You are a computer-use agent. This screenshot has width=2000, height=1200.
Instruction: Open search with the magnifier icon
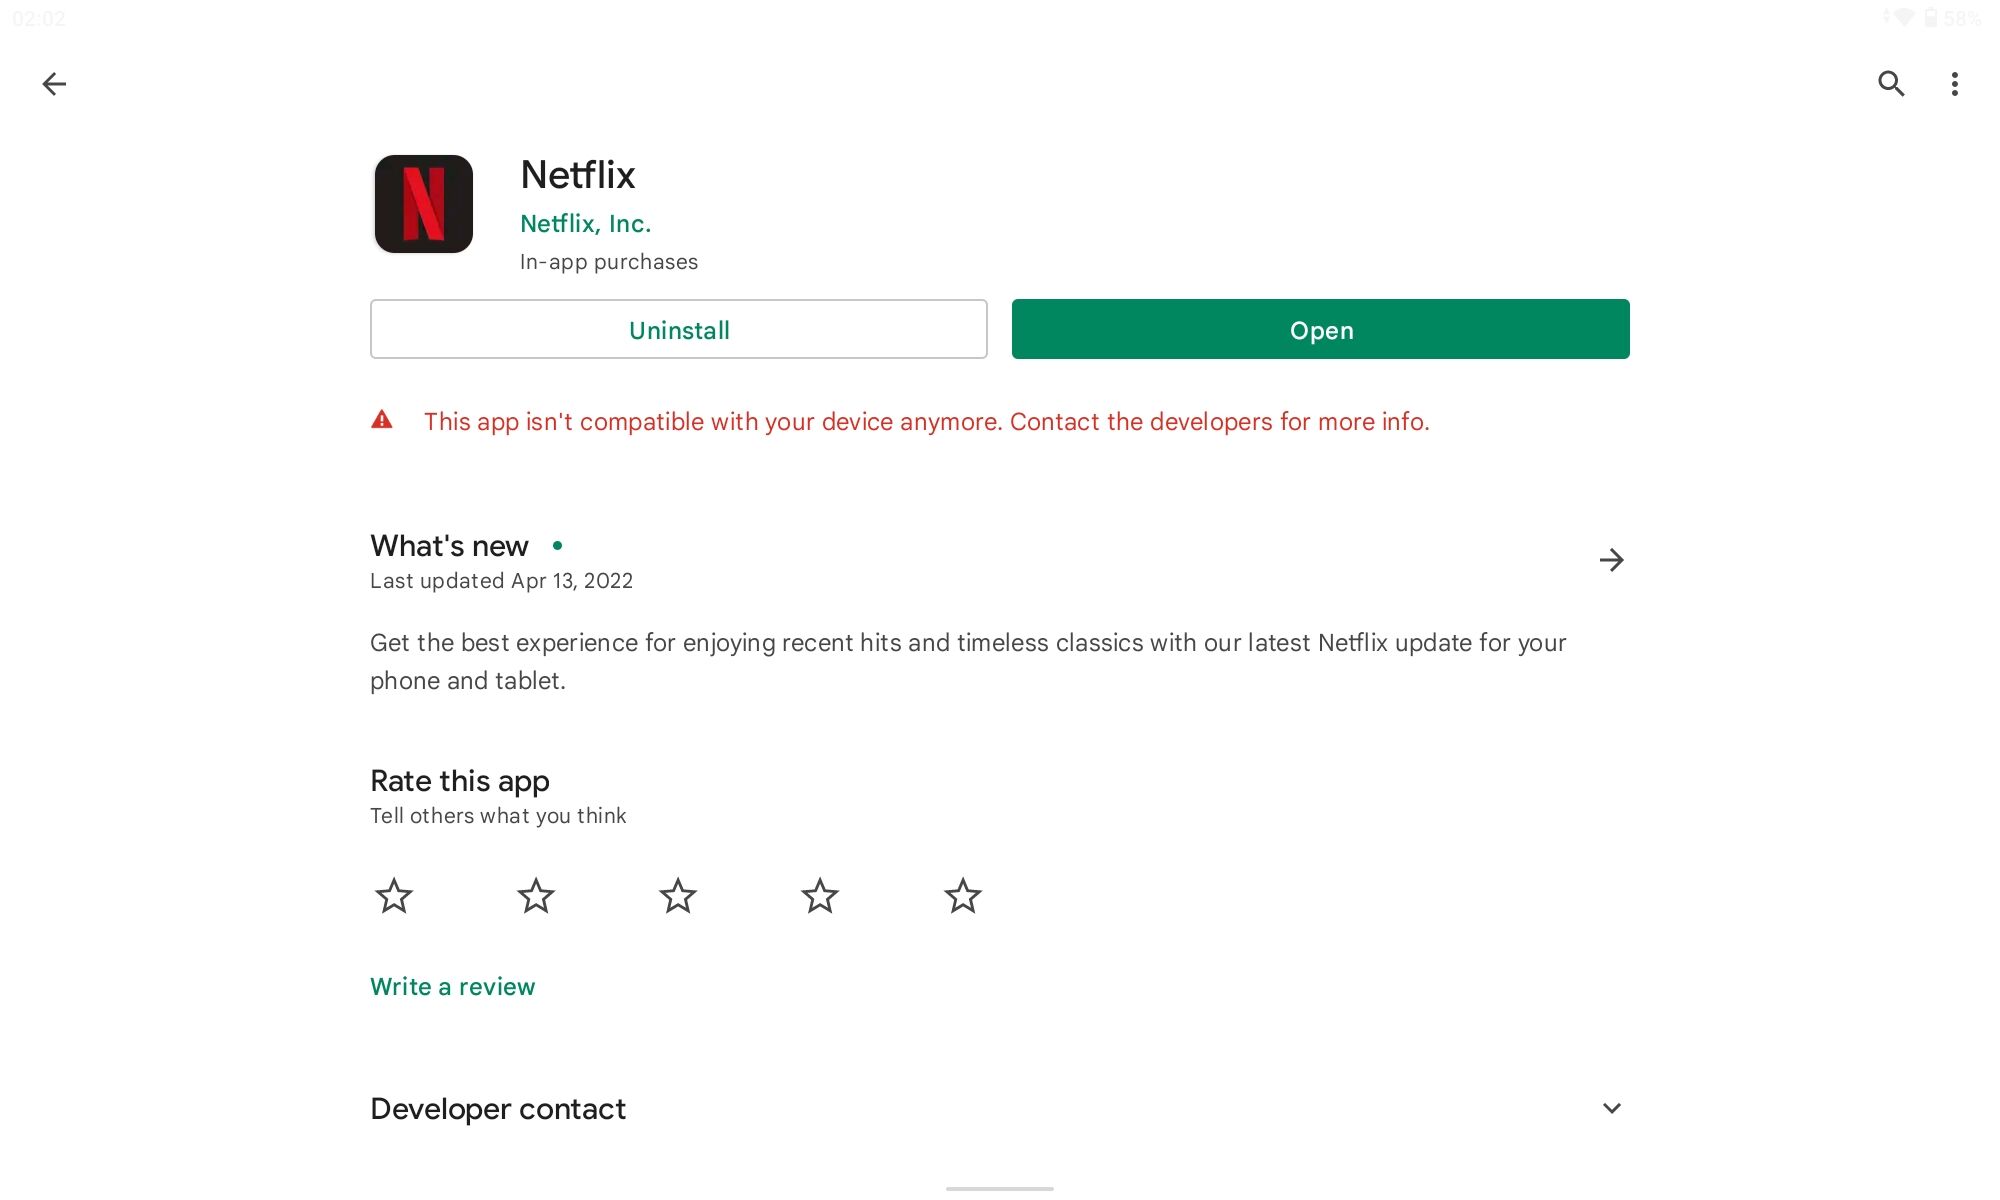[x=1891, y=84]
